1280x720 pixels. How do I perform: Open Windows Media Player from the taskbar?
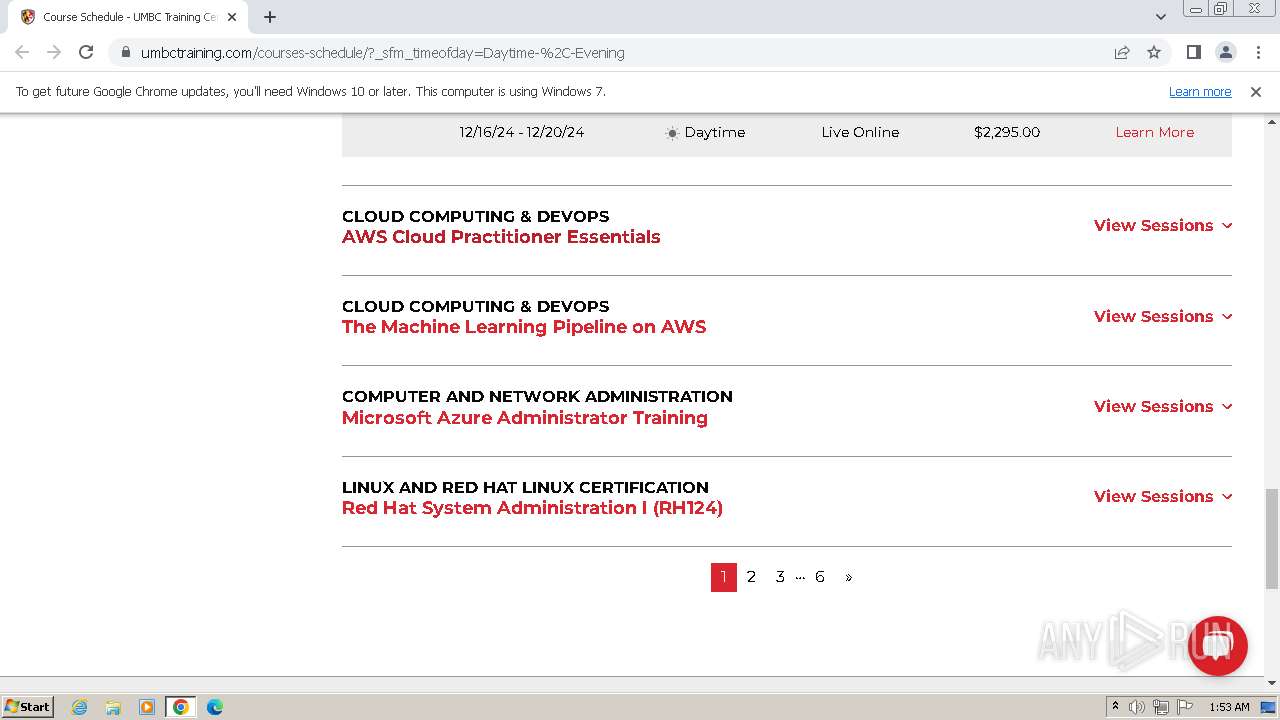147,707
